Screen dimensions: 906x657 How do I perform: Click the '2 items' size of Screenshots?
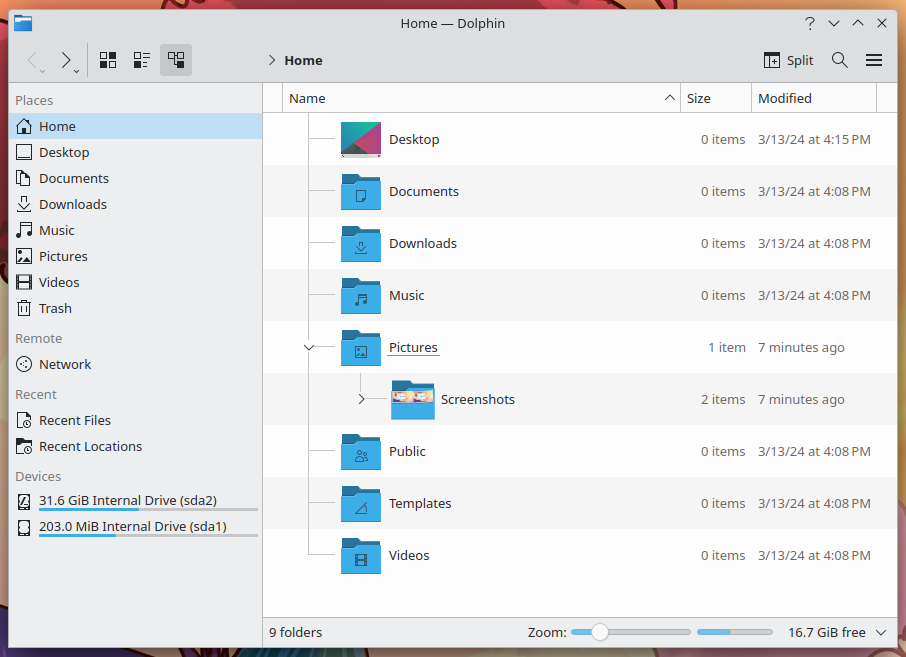[723, 399]
